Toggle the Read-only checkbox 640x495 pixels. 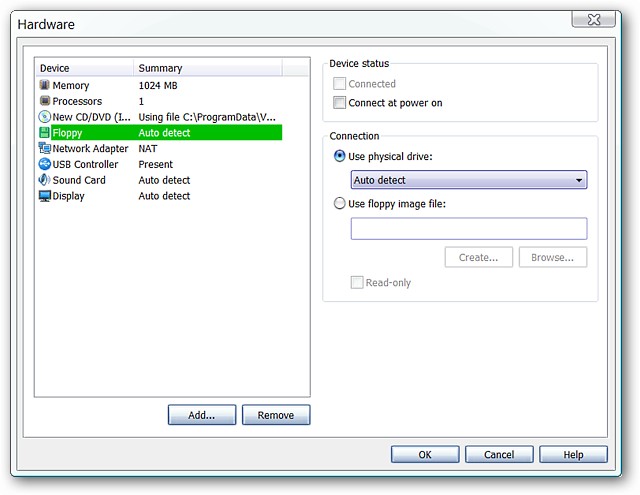pyautogui.click(x=357, y=282)
